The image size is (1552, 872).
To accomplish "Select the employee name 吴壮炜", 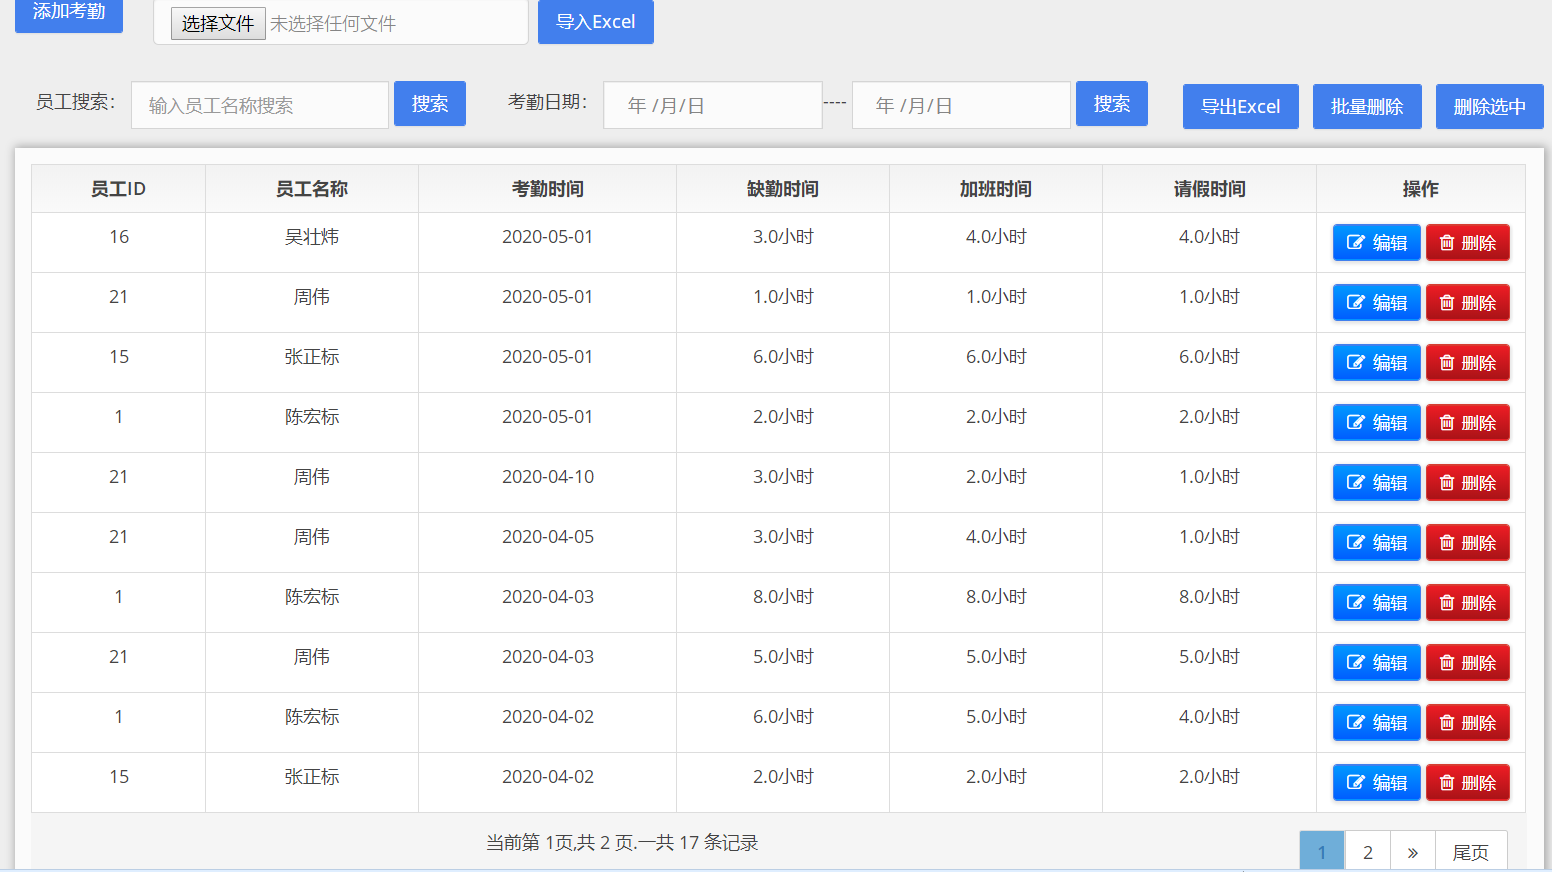I will [x=312, y=237].
